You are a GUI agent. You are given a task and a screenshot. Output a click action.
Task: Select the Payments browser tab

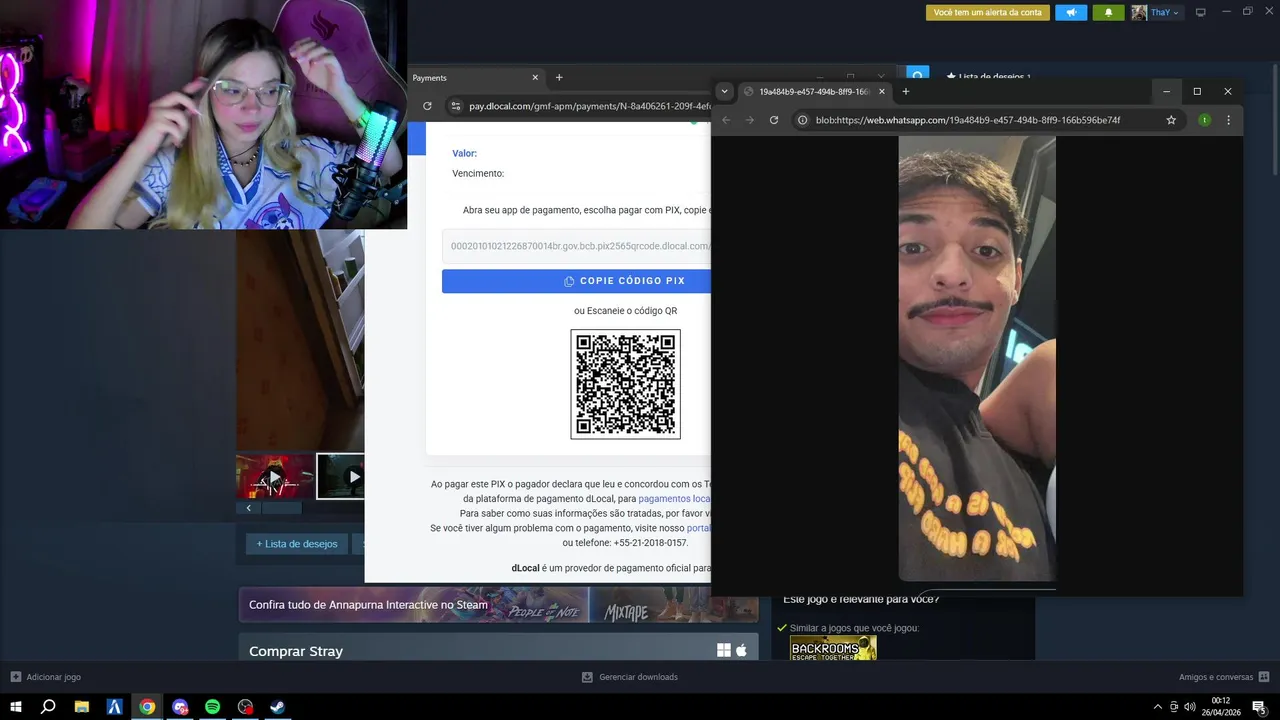(x=476, y=78)
